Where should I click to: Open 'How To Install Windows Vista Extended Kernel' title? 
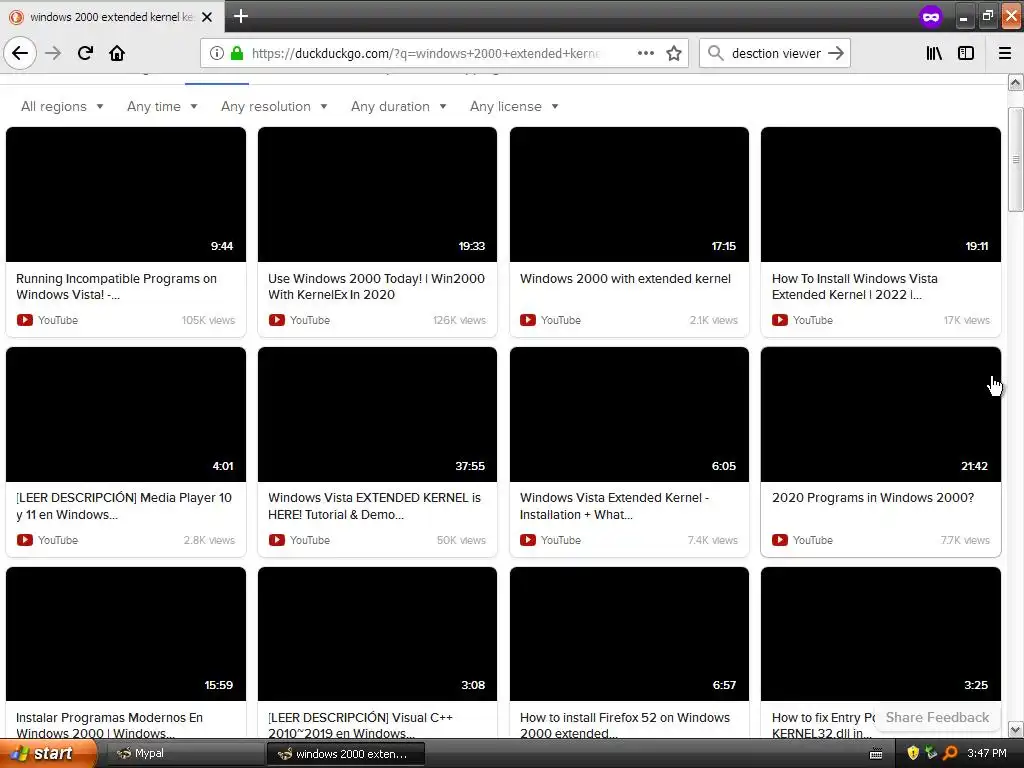pyautogui.click(x=854, y=287)
